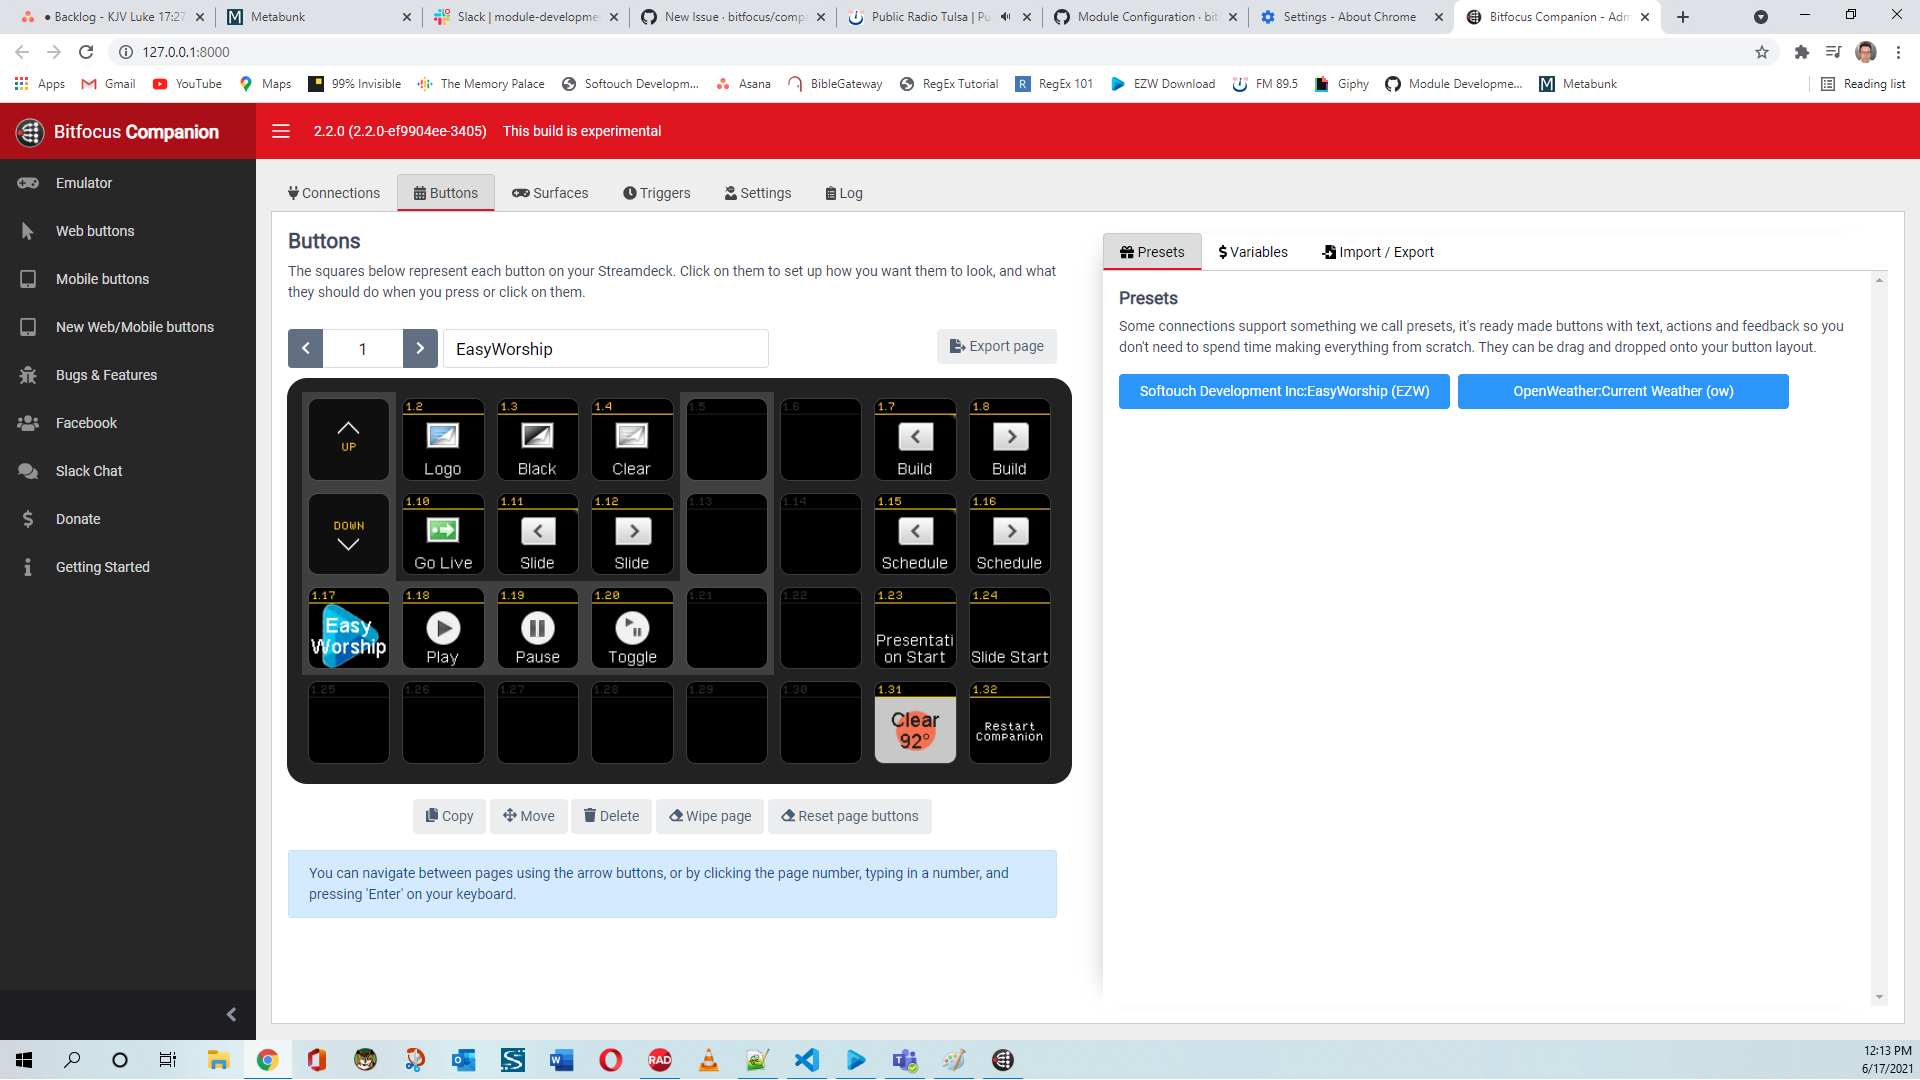Select the Pause button cell 1.19
This screenshot has height=1080, width=1920.
click(537, 628)
